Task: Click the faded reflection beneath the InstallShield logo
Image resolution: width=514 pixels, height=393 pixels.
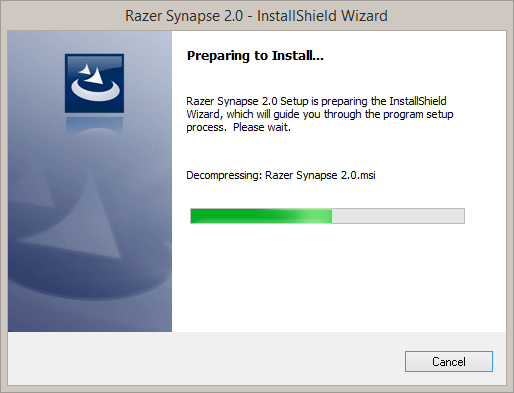Action: (x=94, y=125)
